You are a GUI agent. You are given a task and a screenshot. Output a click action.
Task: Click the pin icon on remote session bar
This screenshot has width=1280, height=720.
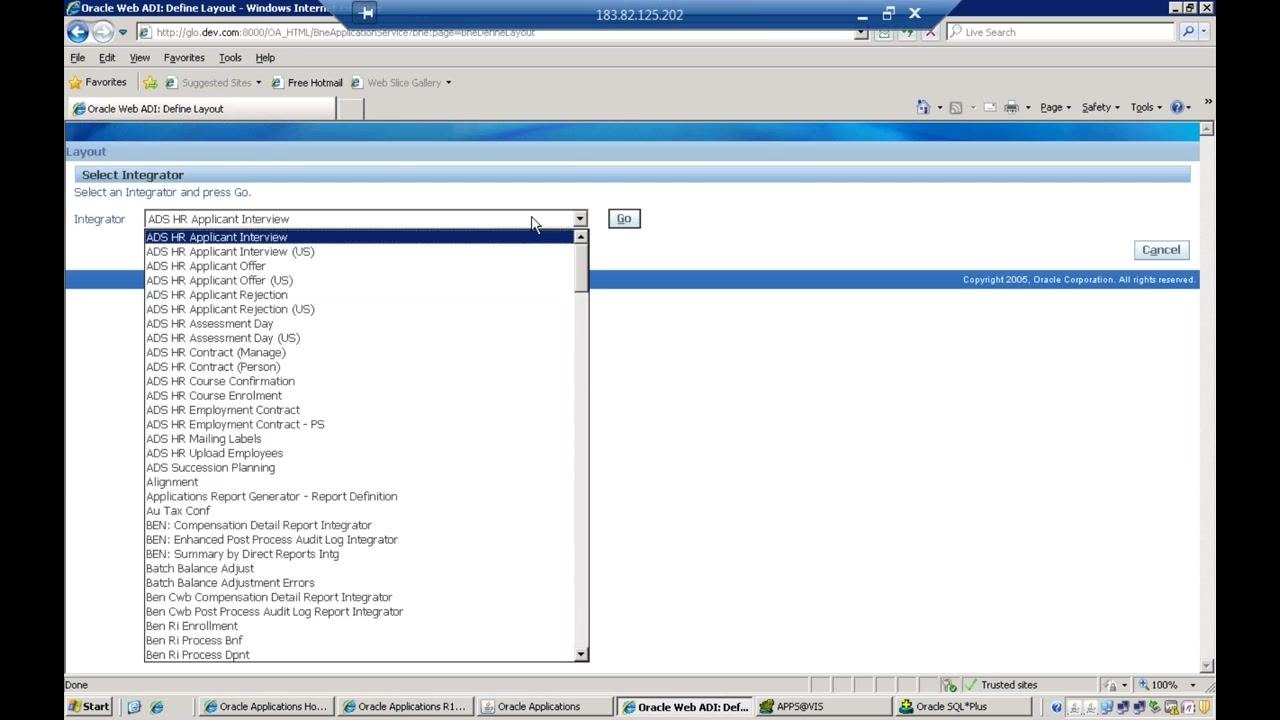pyautogui.click(x=366, y=14)
